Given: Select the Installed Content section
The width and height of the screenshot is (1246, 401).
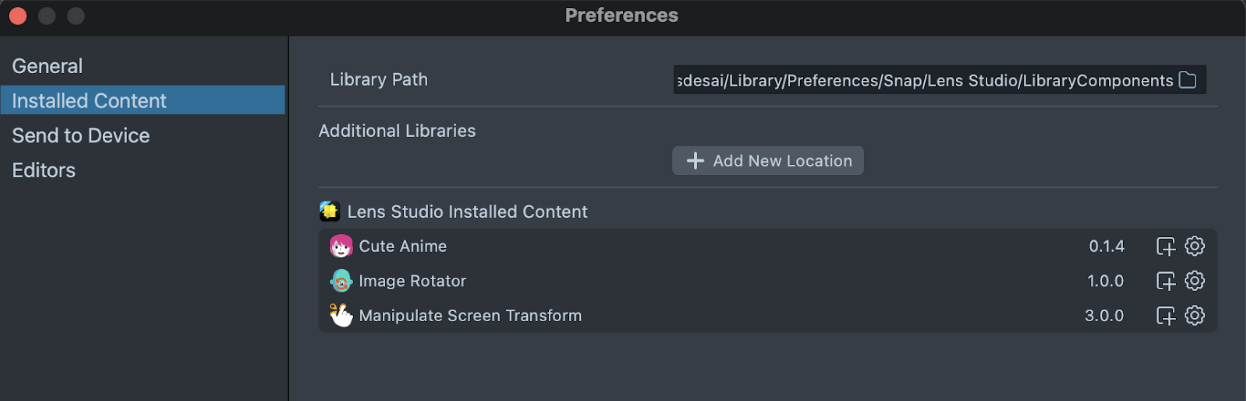Looking at the screenshot, I should (89, 101).
